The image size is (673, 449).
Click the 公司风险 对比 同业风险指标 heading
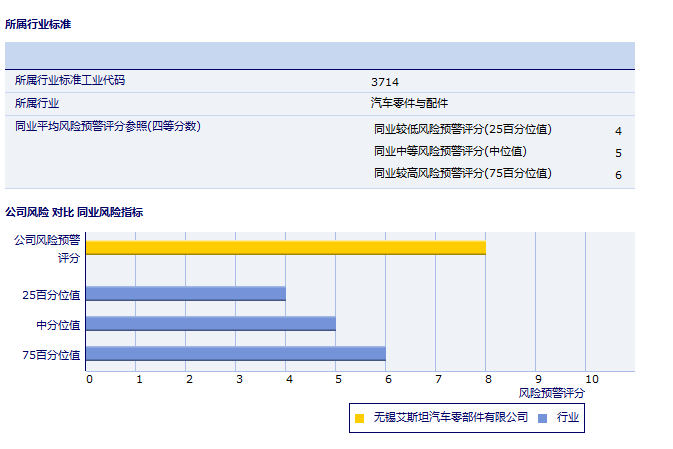tap(74, 212)
